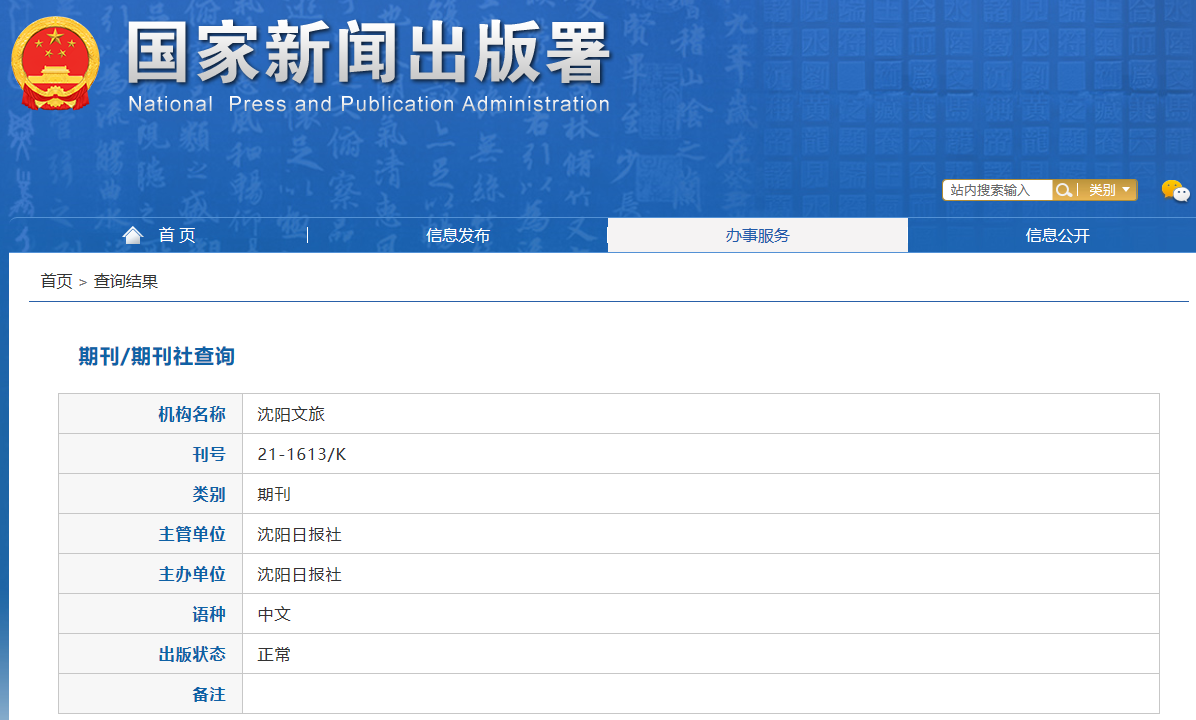Click 沈阳日报社 in the 主办单位 row
The height and width of the screenshot is (720, 1196).
pos(299,574)
